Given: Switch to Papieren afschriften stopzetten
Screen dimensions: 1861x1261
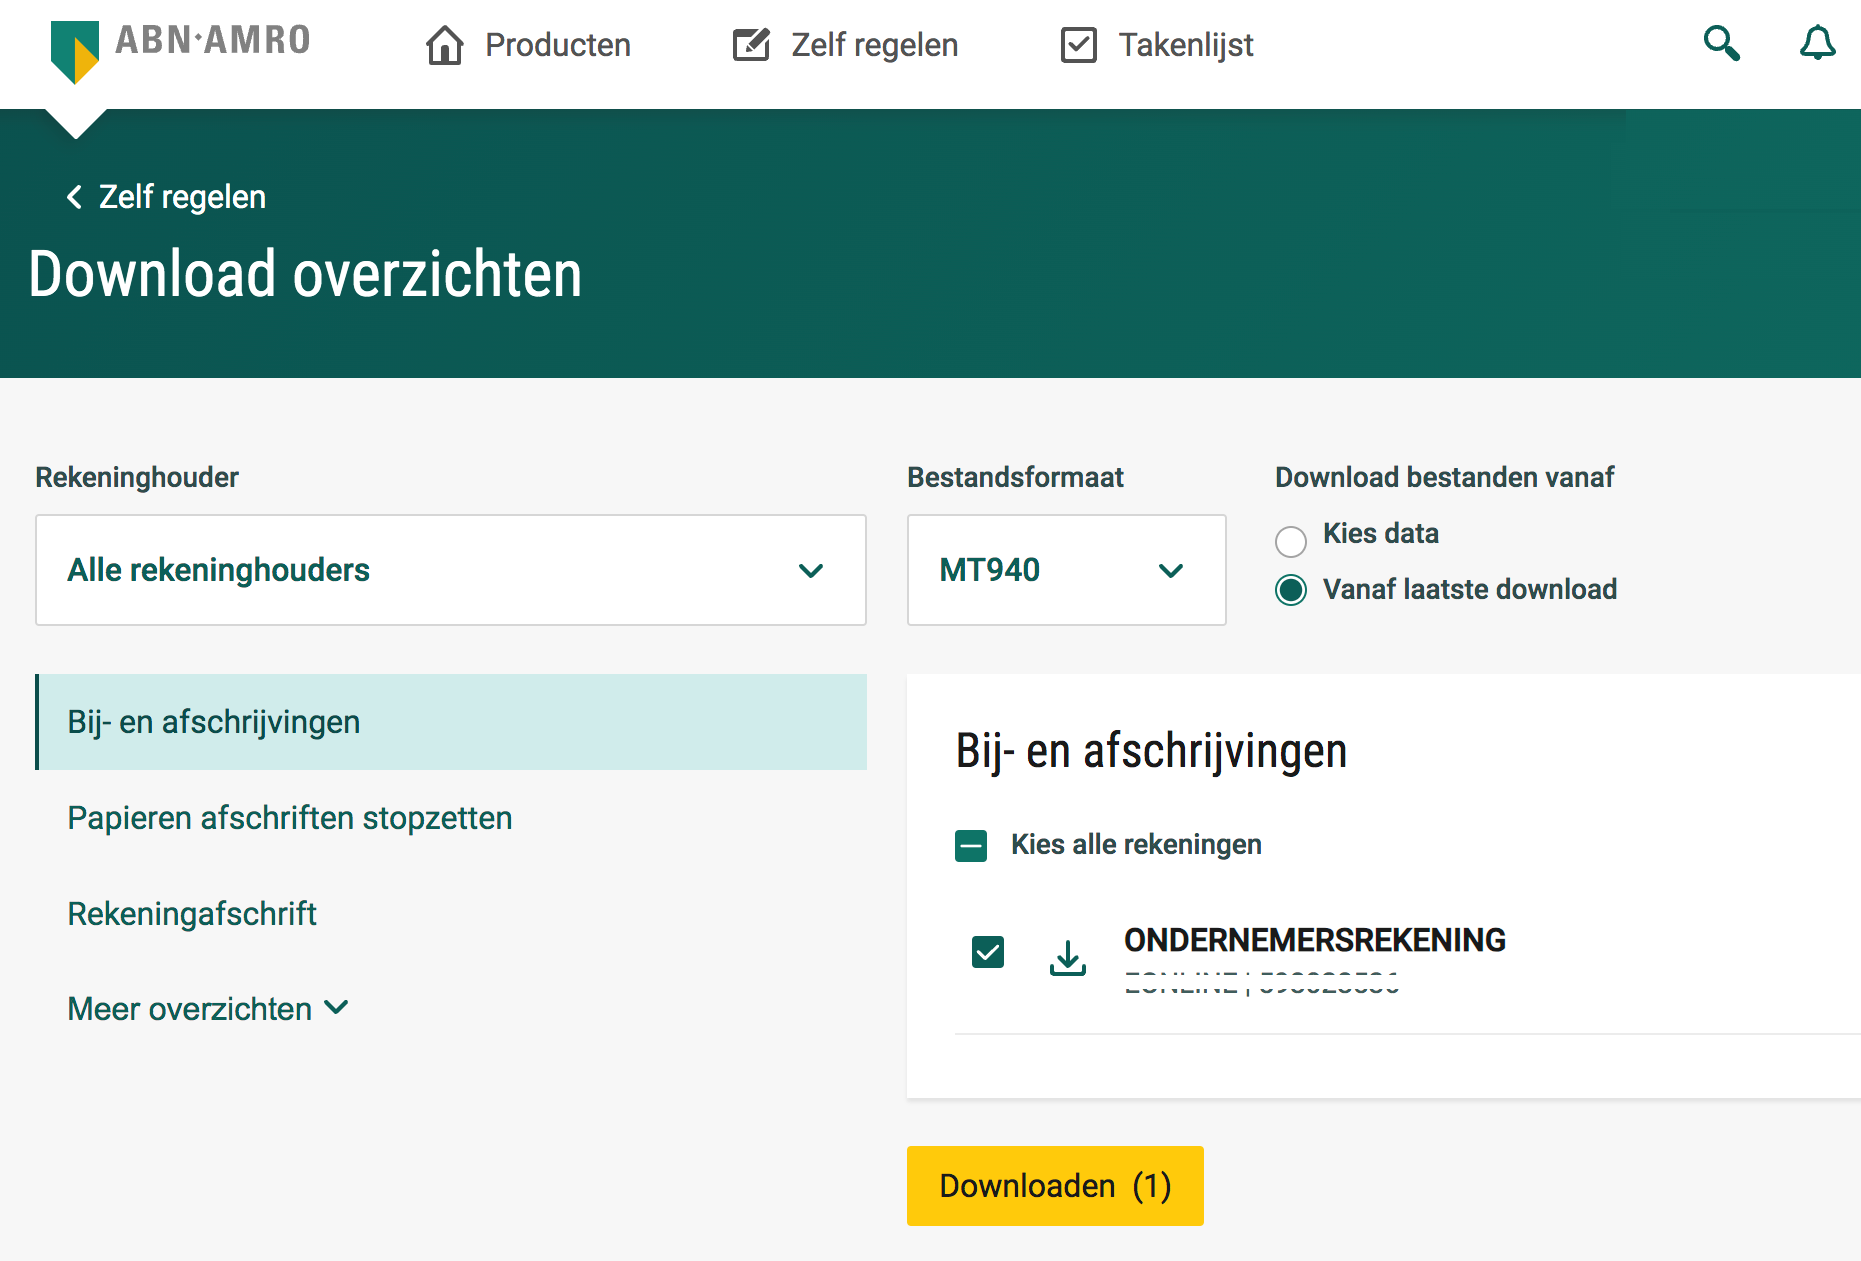Looking at the screenshot, I should pyautogui.click(x=290, y=818).
